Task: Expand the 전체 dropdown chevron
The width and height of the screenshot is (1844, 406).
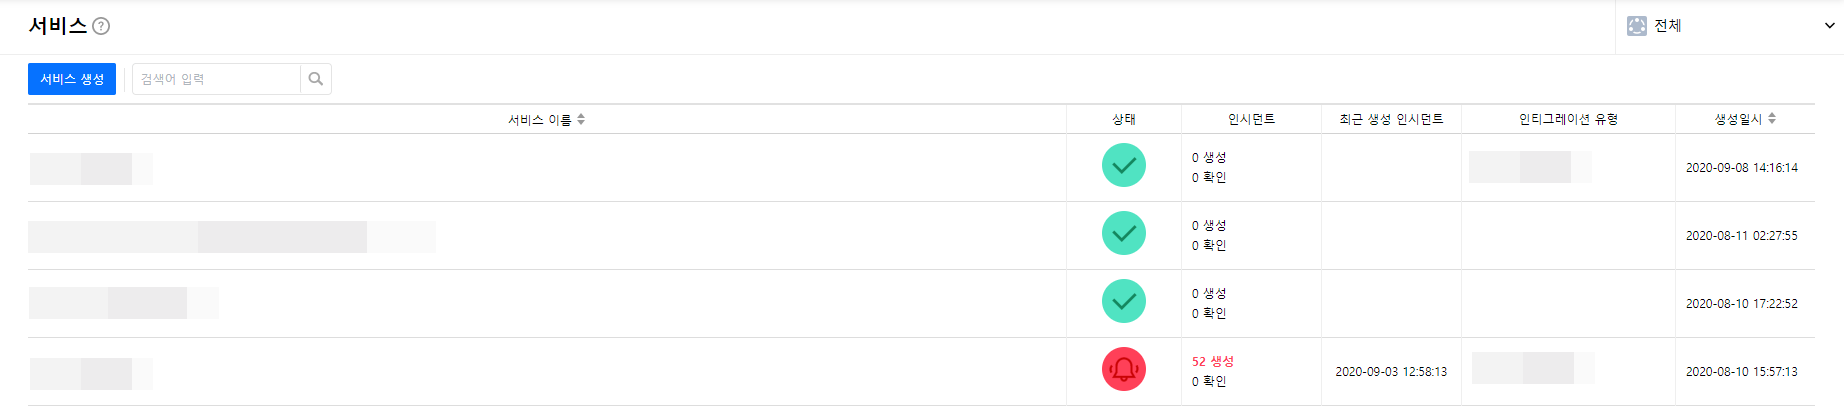Action: (x=1829, y=26)
